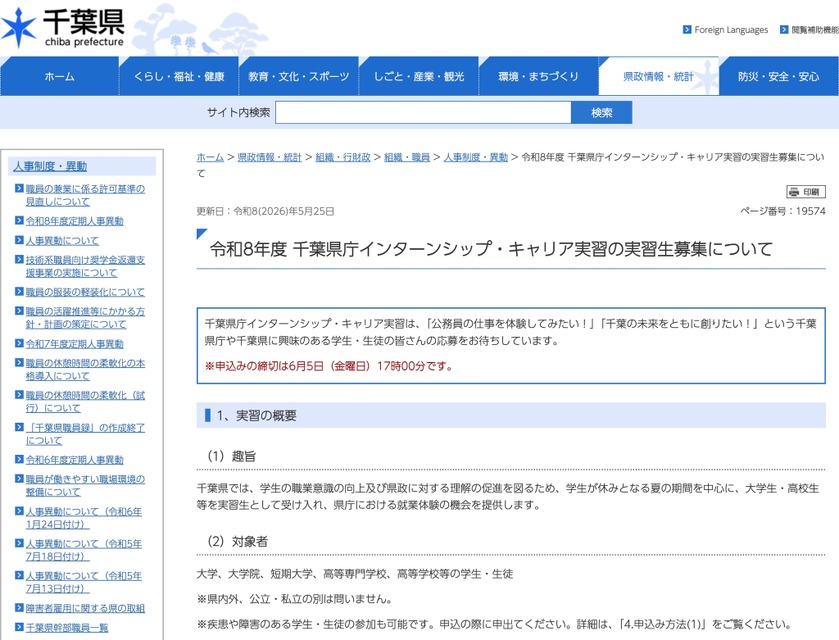Open 人事異動について(令和5年7月18日付け)
Image resolution: width=839 pixels, height=640 pixels.
pos(83,550)
